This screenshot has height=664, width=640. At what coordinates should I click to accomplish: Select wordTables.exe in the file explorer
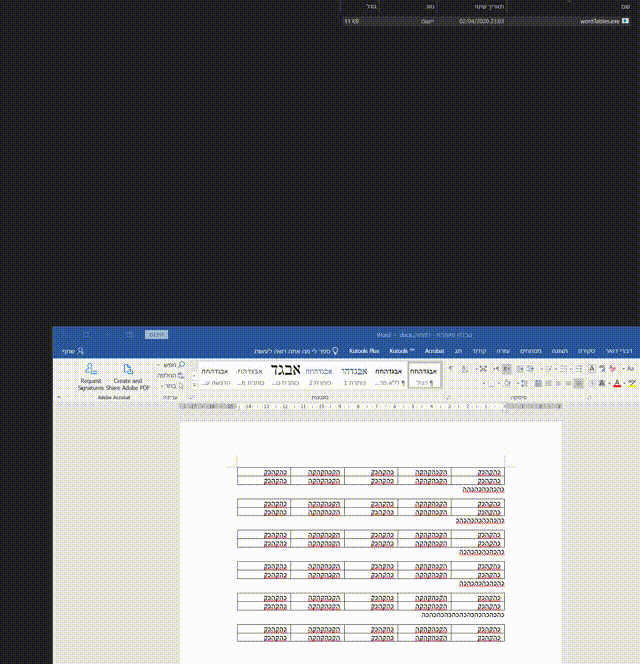click(486, 21)
